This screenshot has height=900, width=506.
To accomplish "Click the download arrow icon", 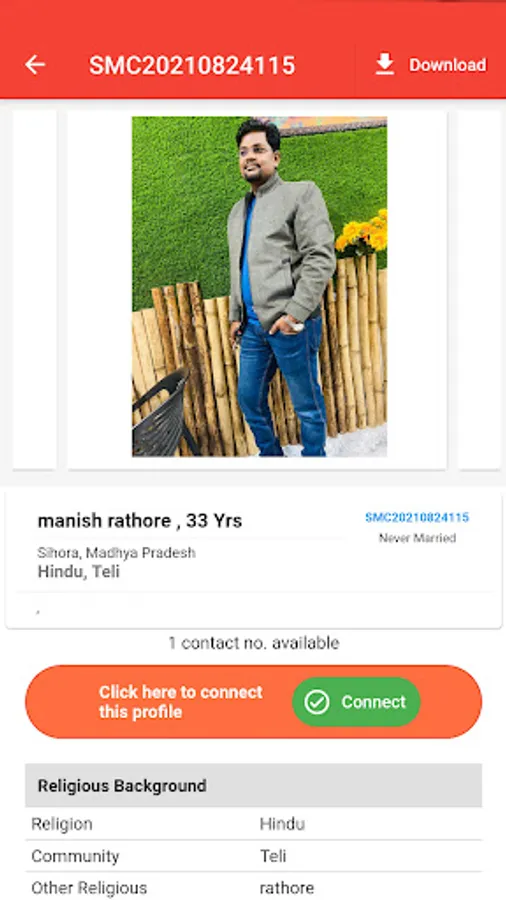I will (384, 64).
